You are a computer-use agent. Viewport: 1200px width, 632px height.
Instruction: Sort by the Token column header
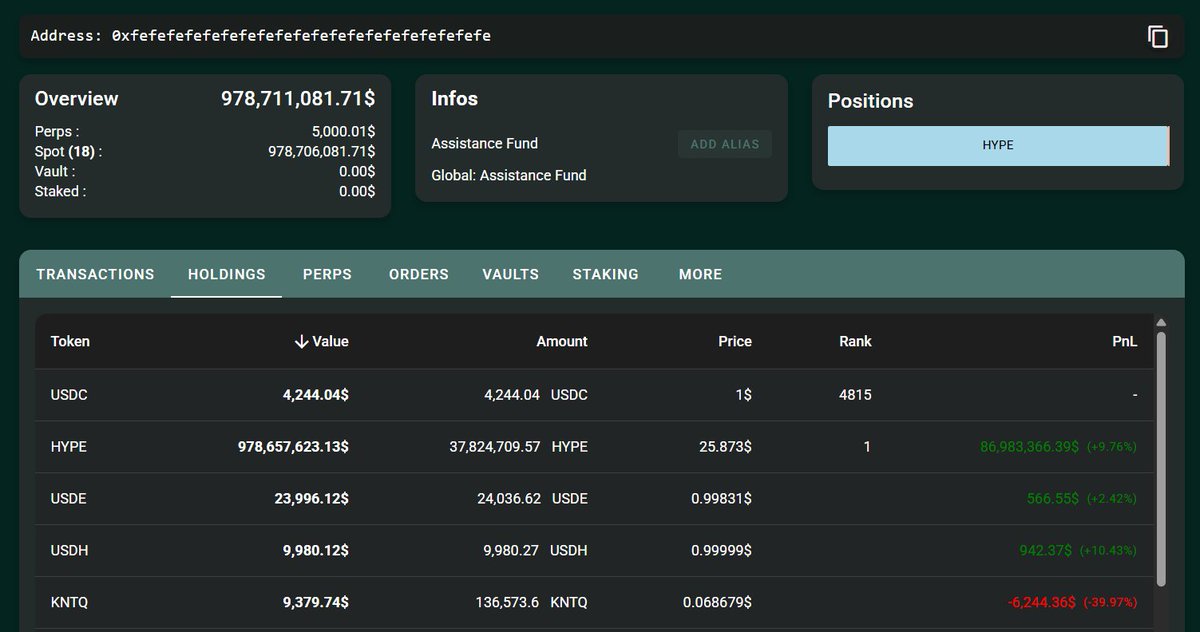70,341
